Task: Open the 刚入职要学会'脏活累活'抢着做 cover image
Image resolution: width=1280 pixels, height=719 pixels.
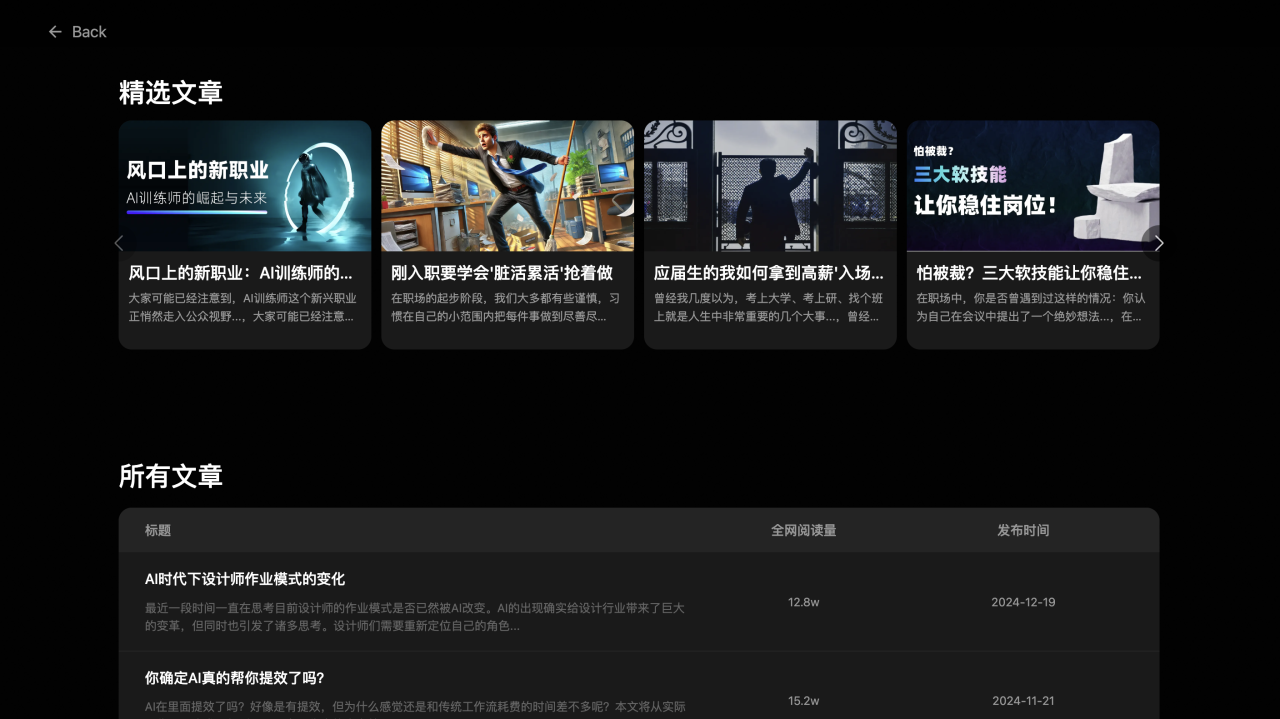Action: 507,186
